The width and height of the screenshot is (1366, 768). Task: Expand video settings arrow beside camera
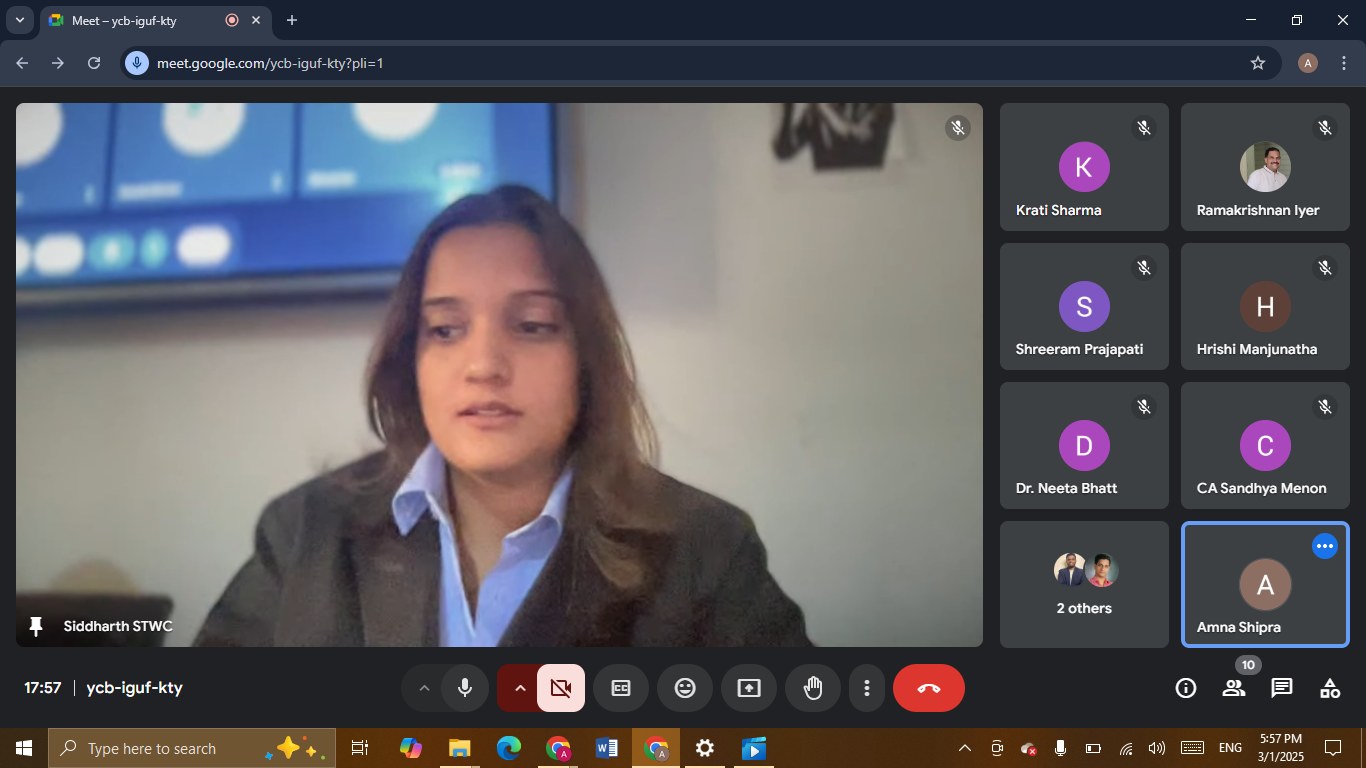click(519, 688)
